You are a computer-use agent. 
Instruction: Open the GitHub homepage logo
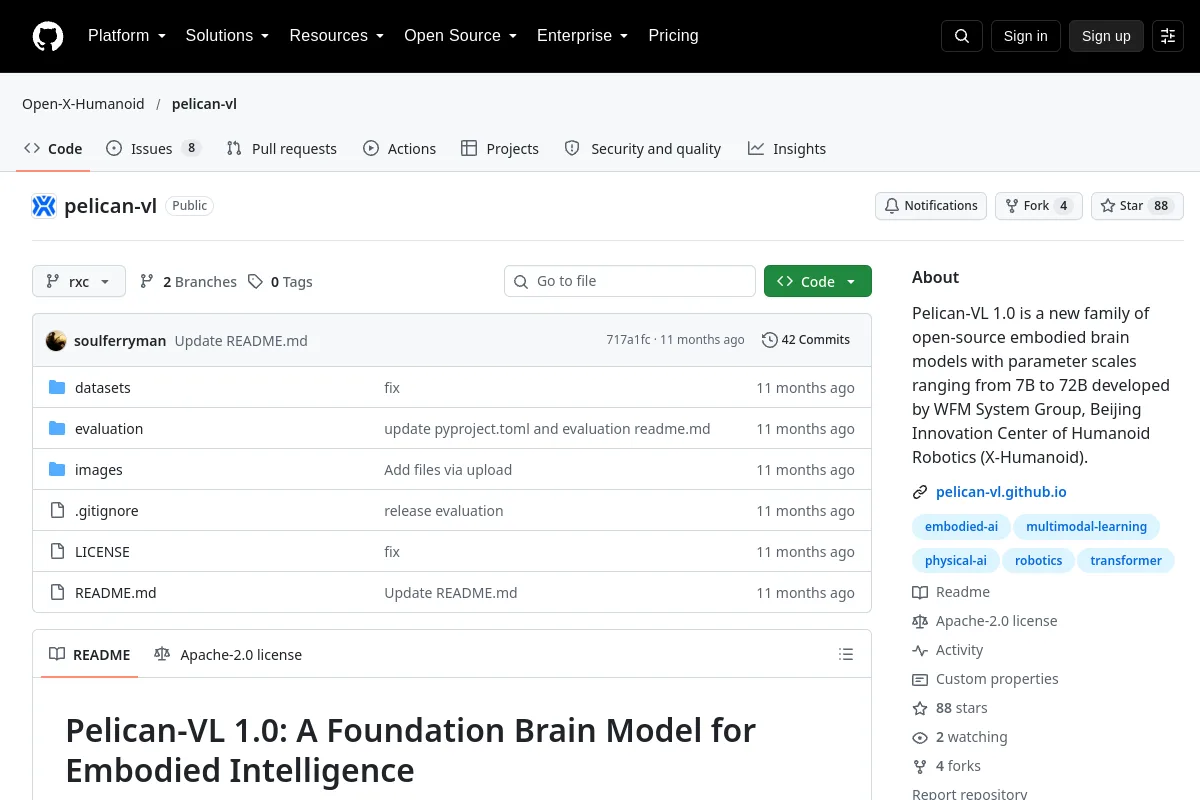pos(48,36)
